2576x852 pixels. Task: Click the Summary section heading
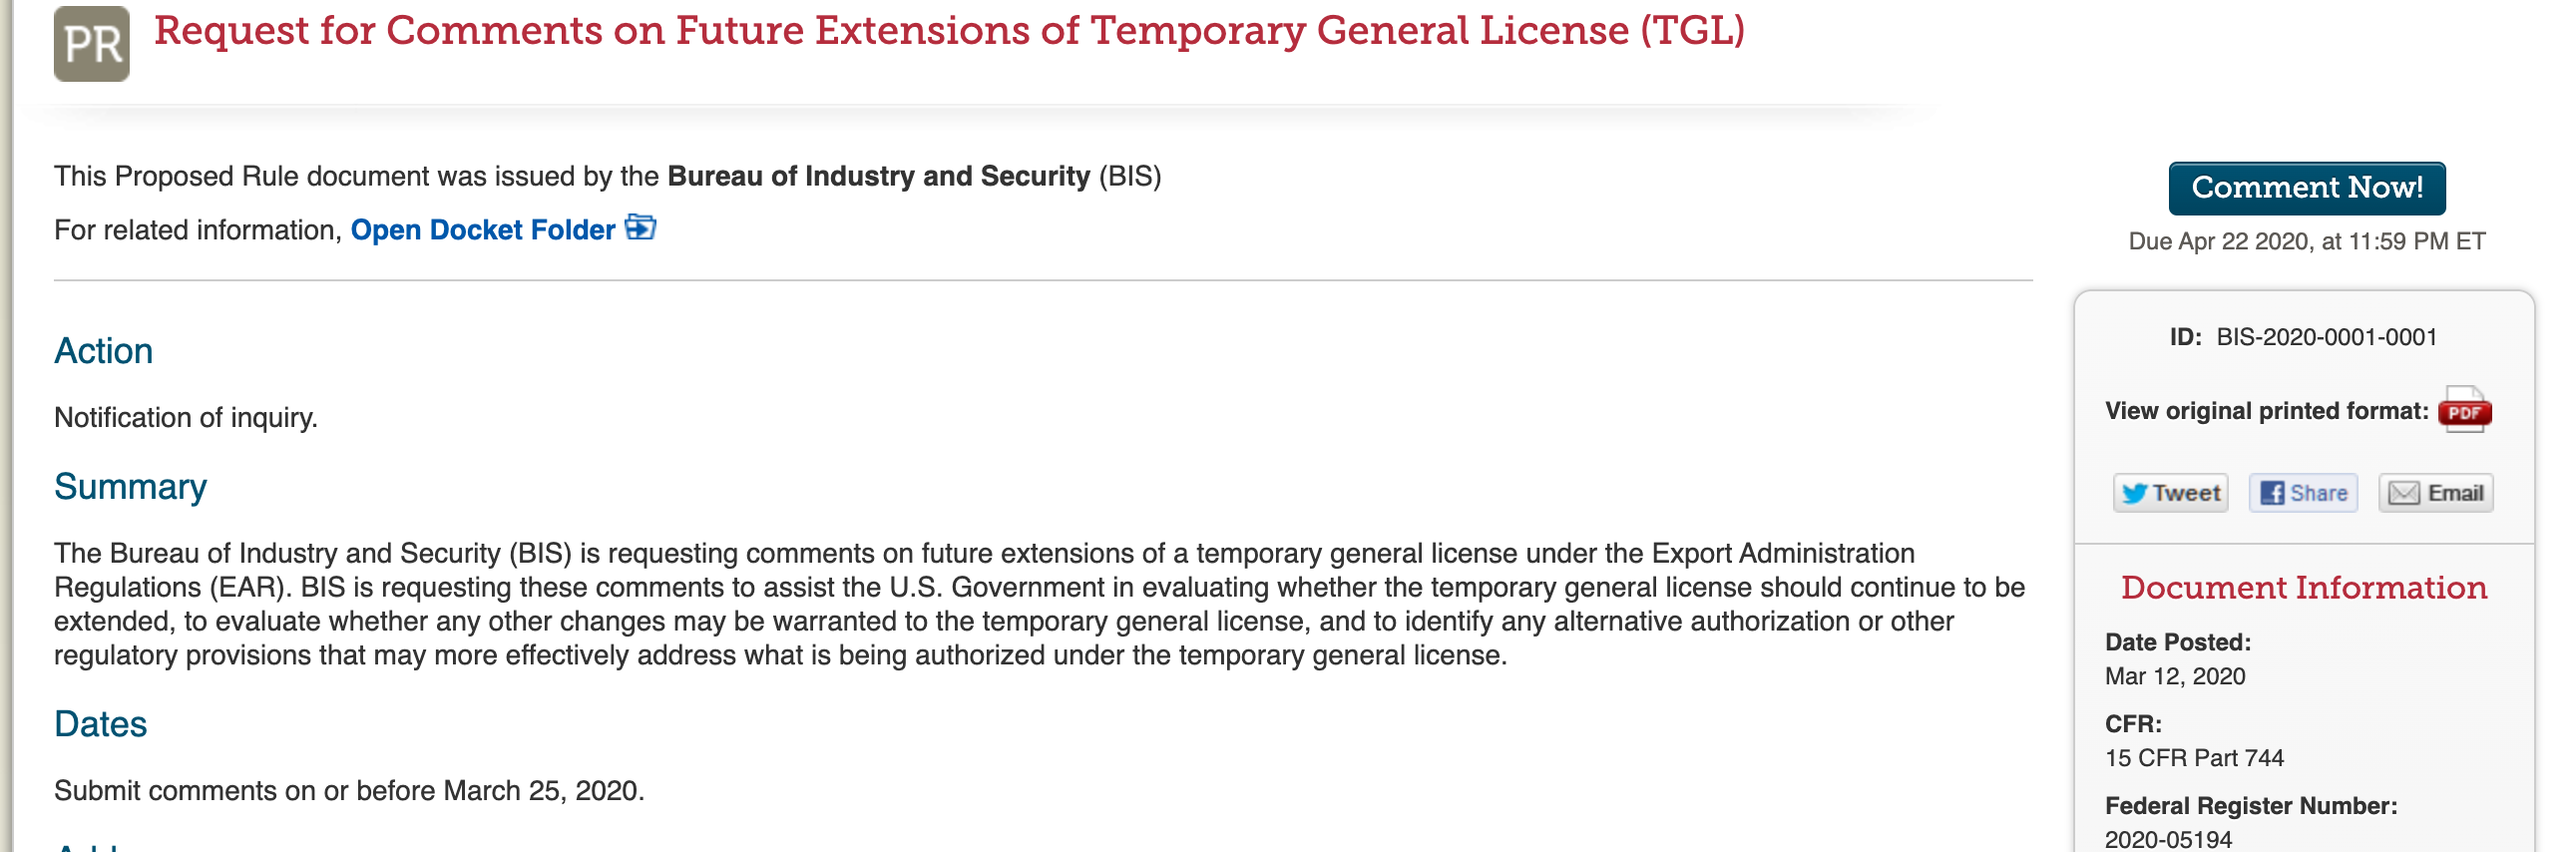(x=130, y=487)
